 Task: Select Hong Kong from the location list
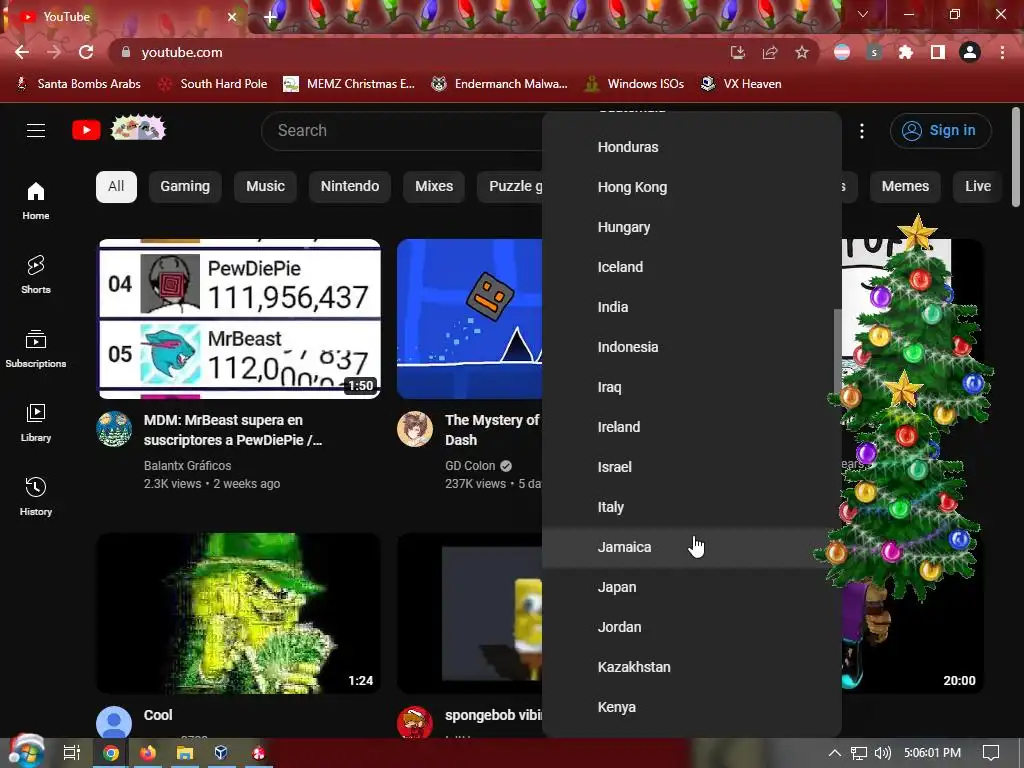(692, 187)
